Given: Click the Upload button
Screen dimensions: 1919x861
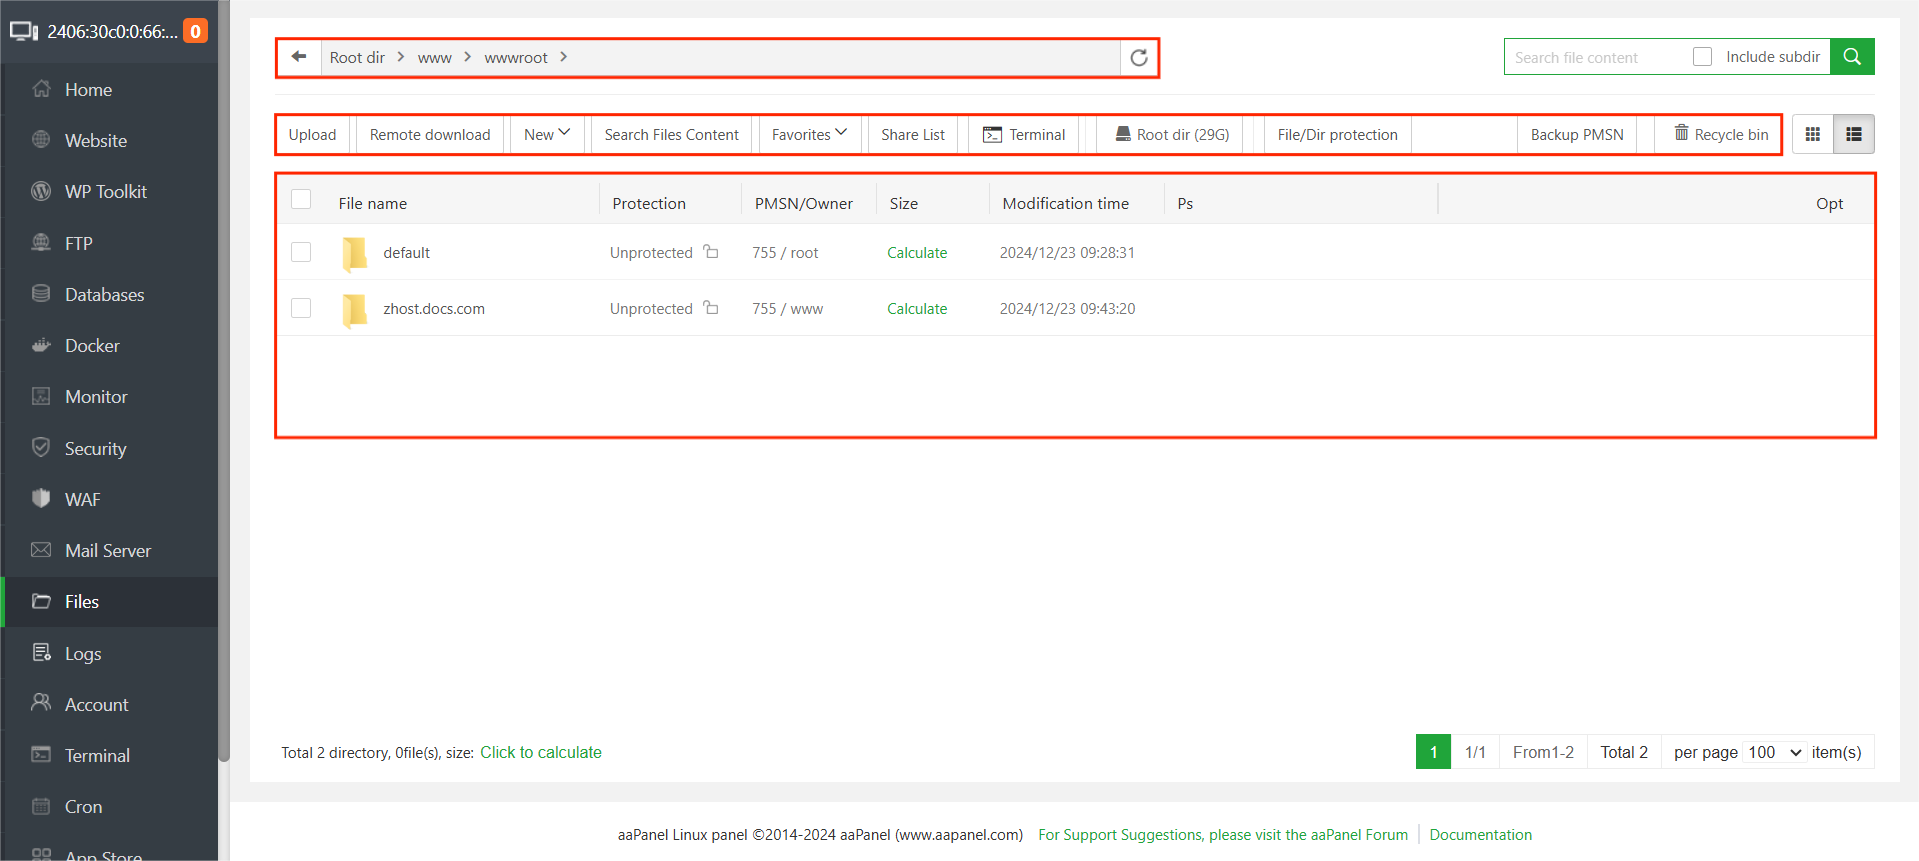Looking at the screenshot, I should click(312, 134).
